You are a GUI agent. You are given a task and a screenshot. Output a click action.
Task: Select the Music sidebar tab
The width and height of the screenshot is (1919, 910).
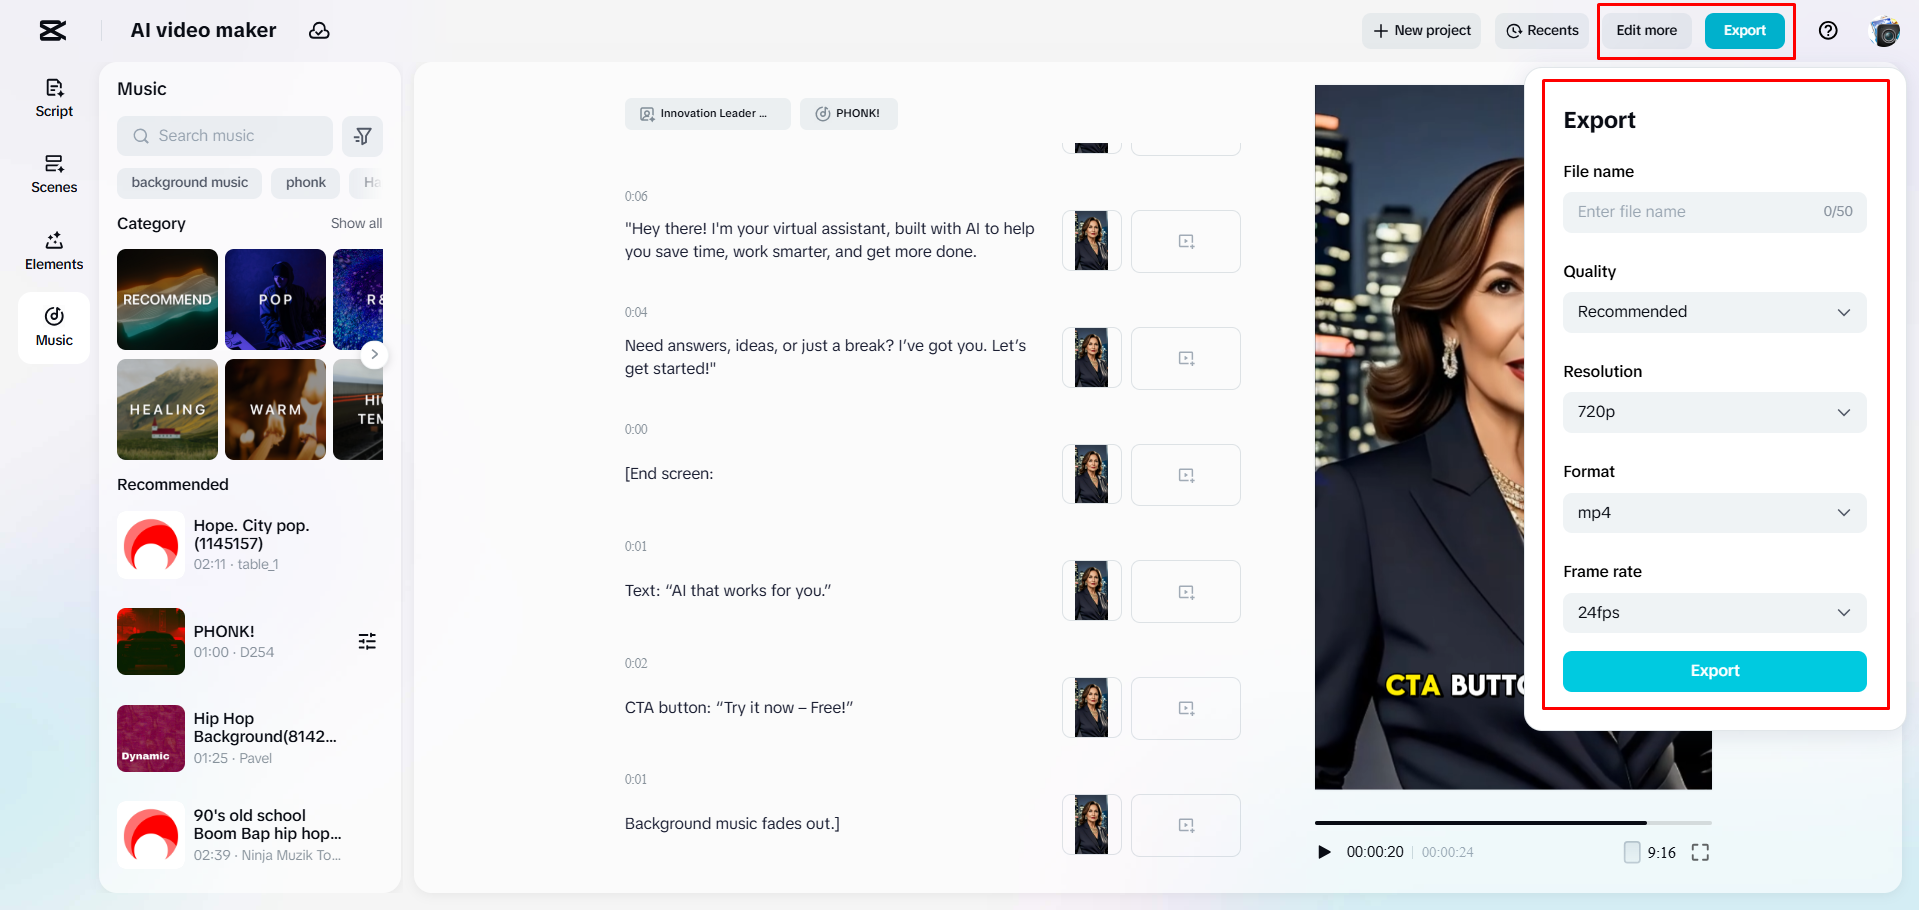(x=54, y=327)
